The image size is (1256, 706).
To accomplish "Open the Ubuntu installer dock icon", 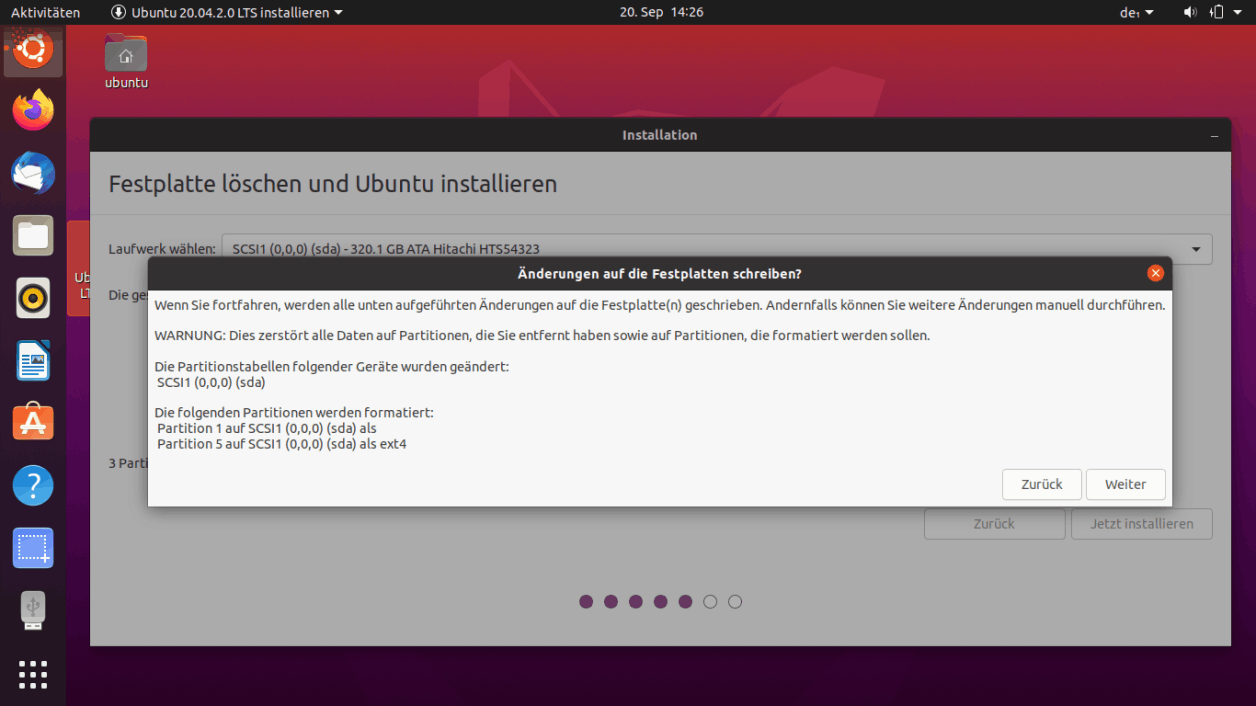I will (x=33, y=50).
